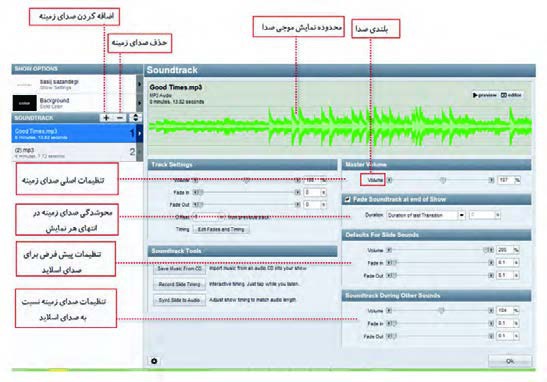Open the Background Solid Color entry
547x382 pixels.
[74, 103]
